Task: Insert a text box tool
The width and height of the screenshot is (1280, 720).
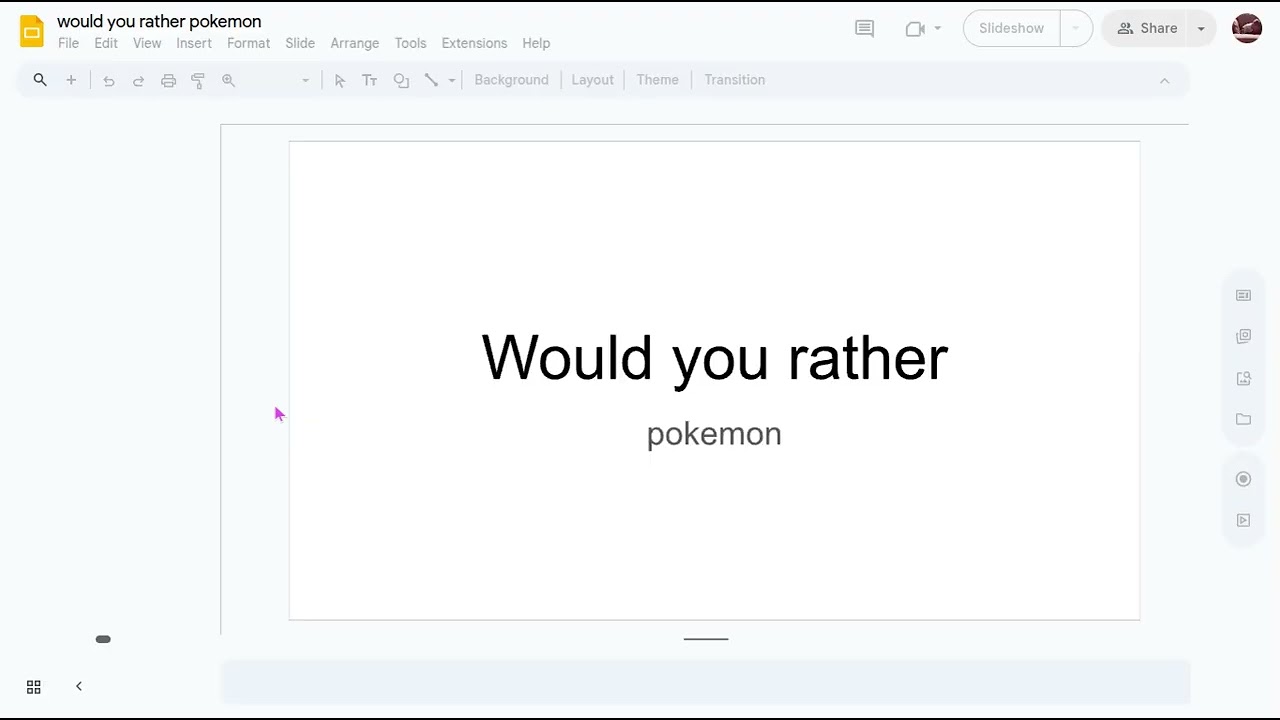Action: point(370,80)
